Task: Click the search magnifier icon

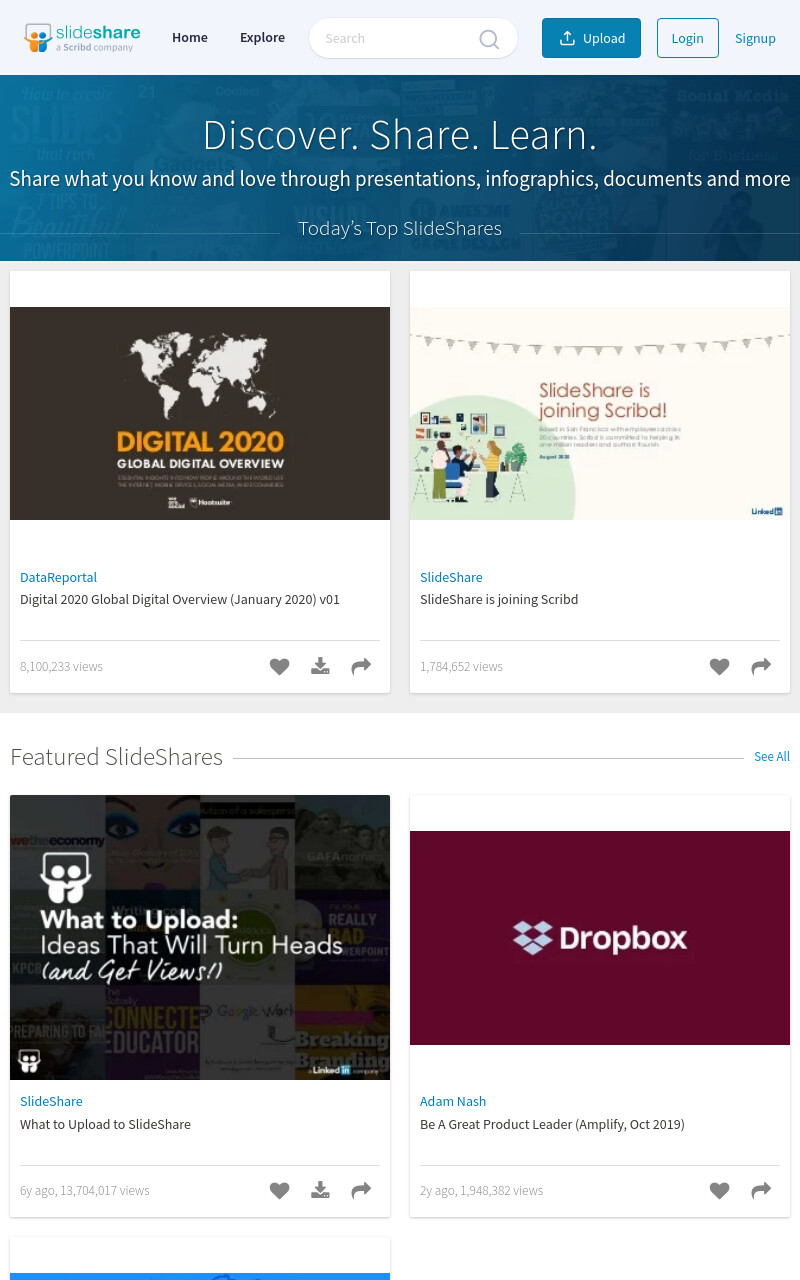Action: click(489, 39)
